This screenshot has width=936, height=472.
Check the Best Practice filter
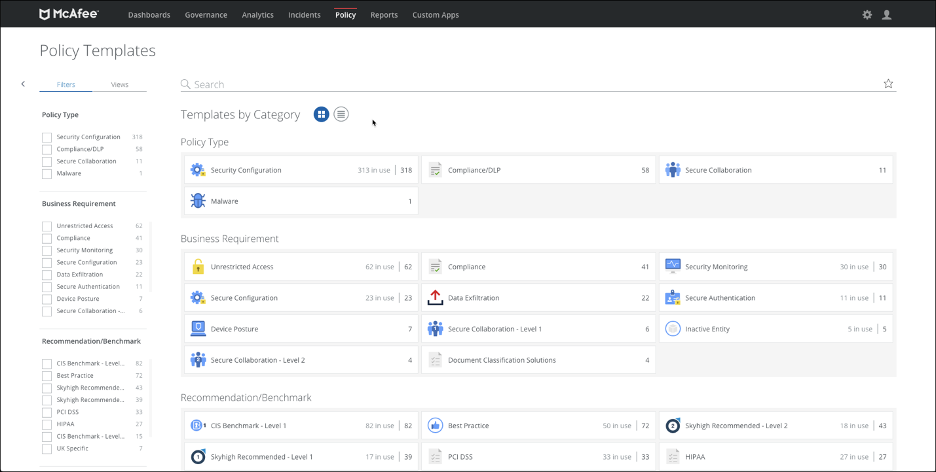pyautogui.click(x=47, y=376)
